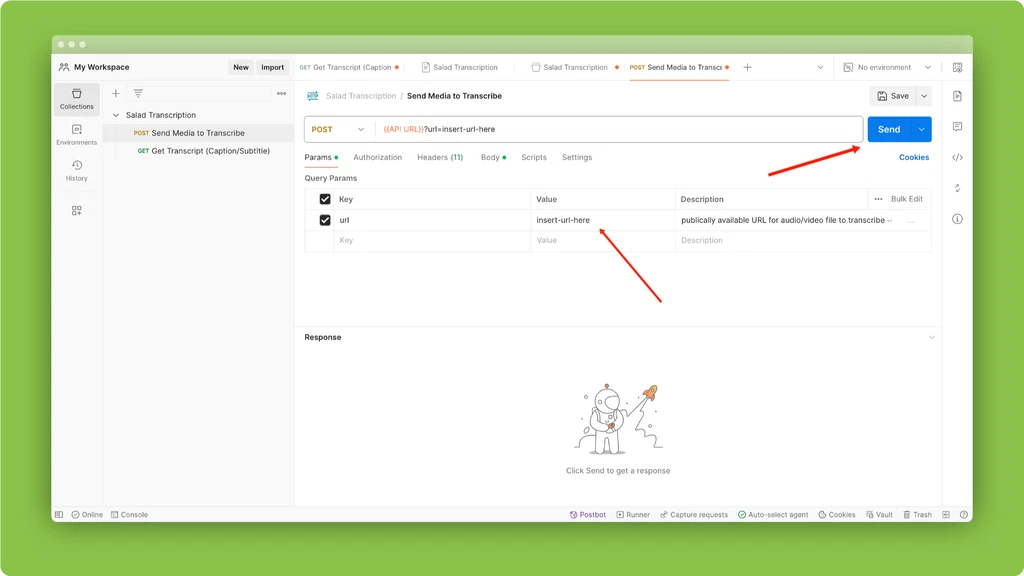Switch to the Headers tab

439,157
